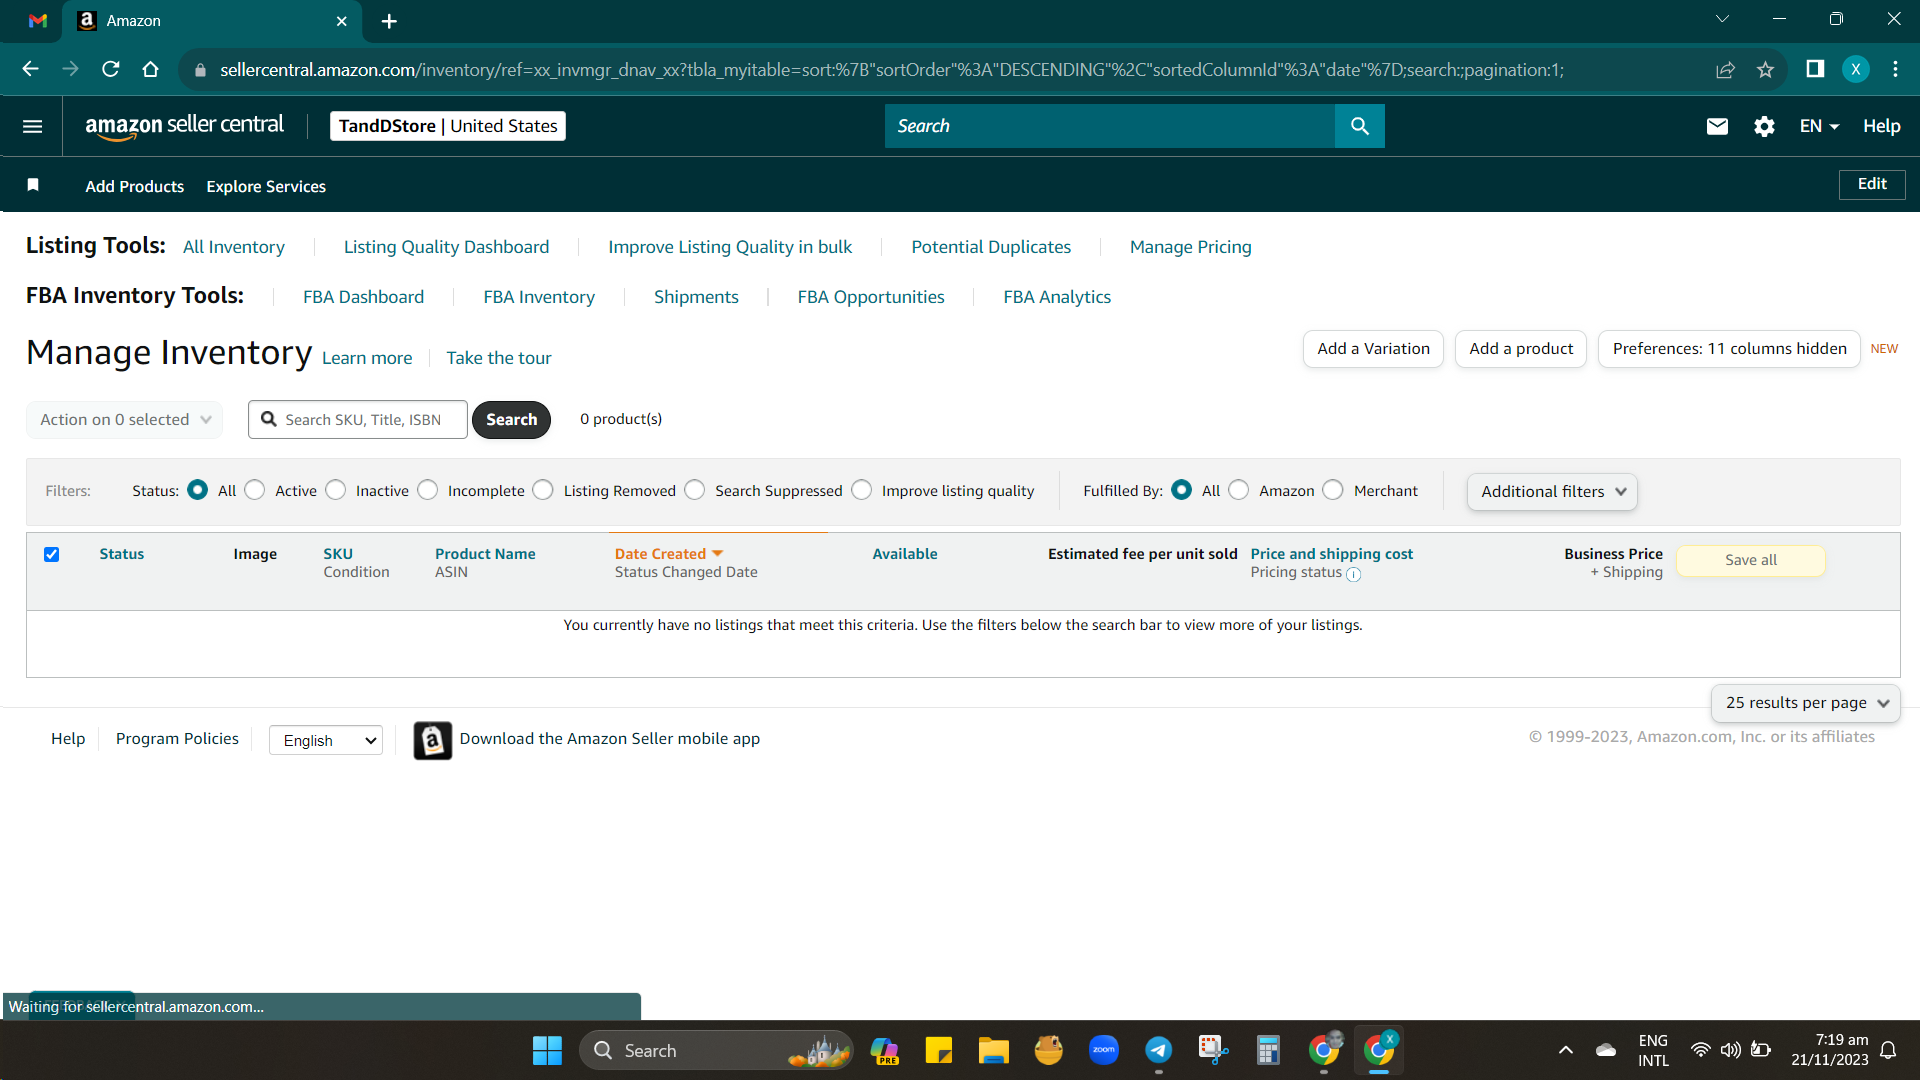Click the Edit button in navigation bar
This screenshot has height=1080, width=1920.
[x=1872, y=184]
